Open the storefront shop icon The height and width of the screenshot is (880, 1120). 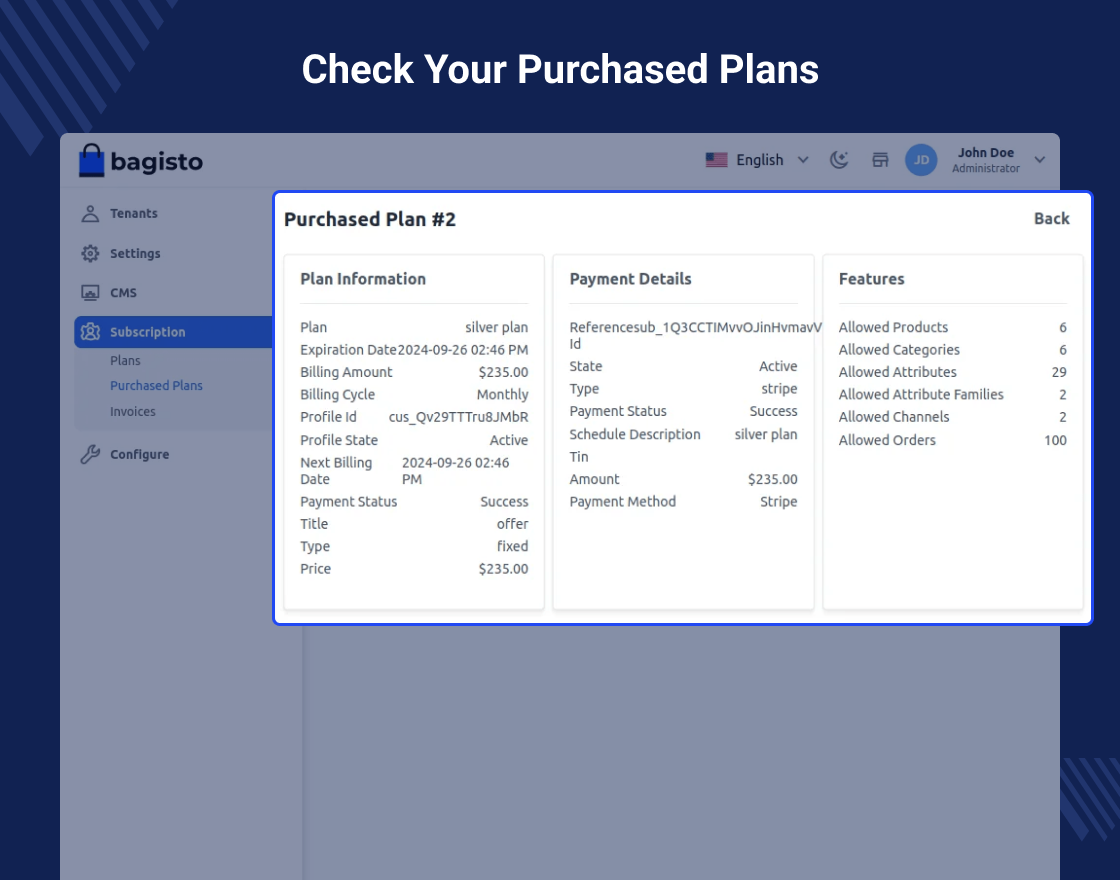[880, 160]
